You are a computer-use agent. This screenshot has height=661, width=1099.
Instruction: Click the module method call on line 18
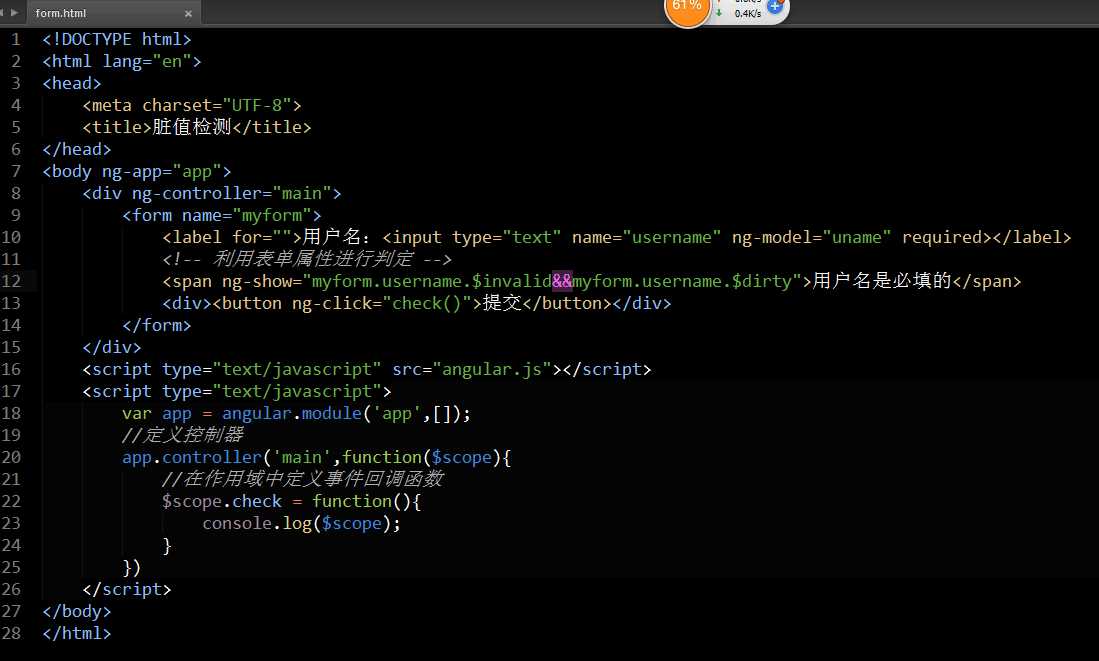[x=332, y=414]
